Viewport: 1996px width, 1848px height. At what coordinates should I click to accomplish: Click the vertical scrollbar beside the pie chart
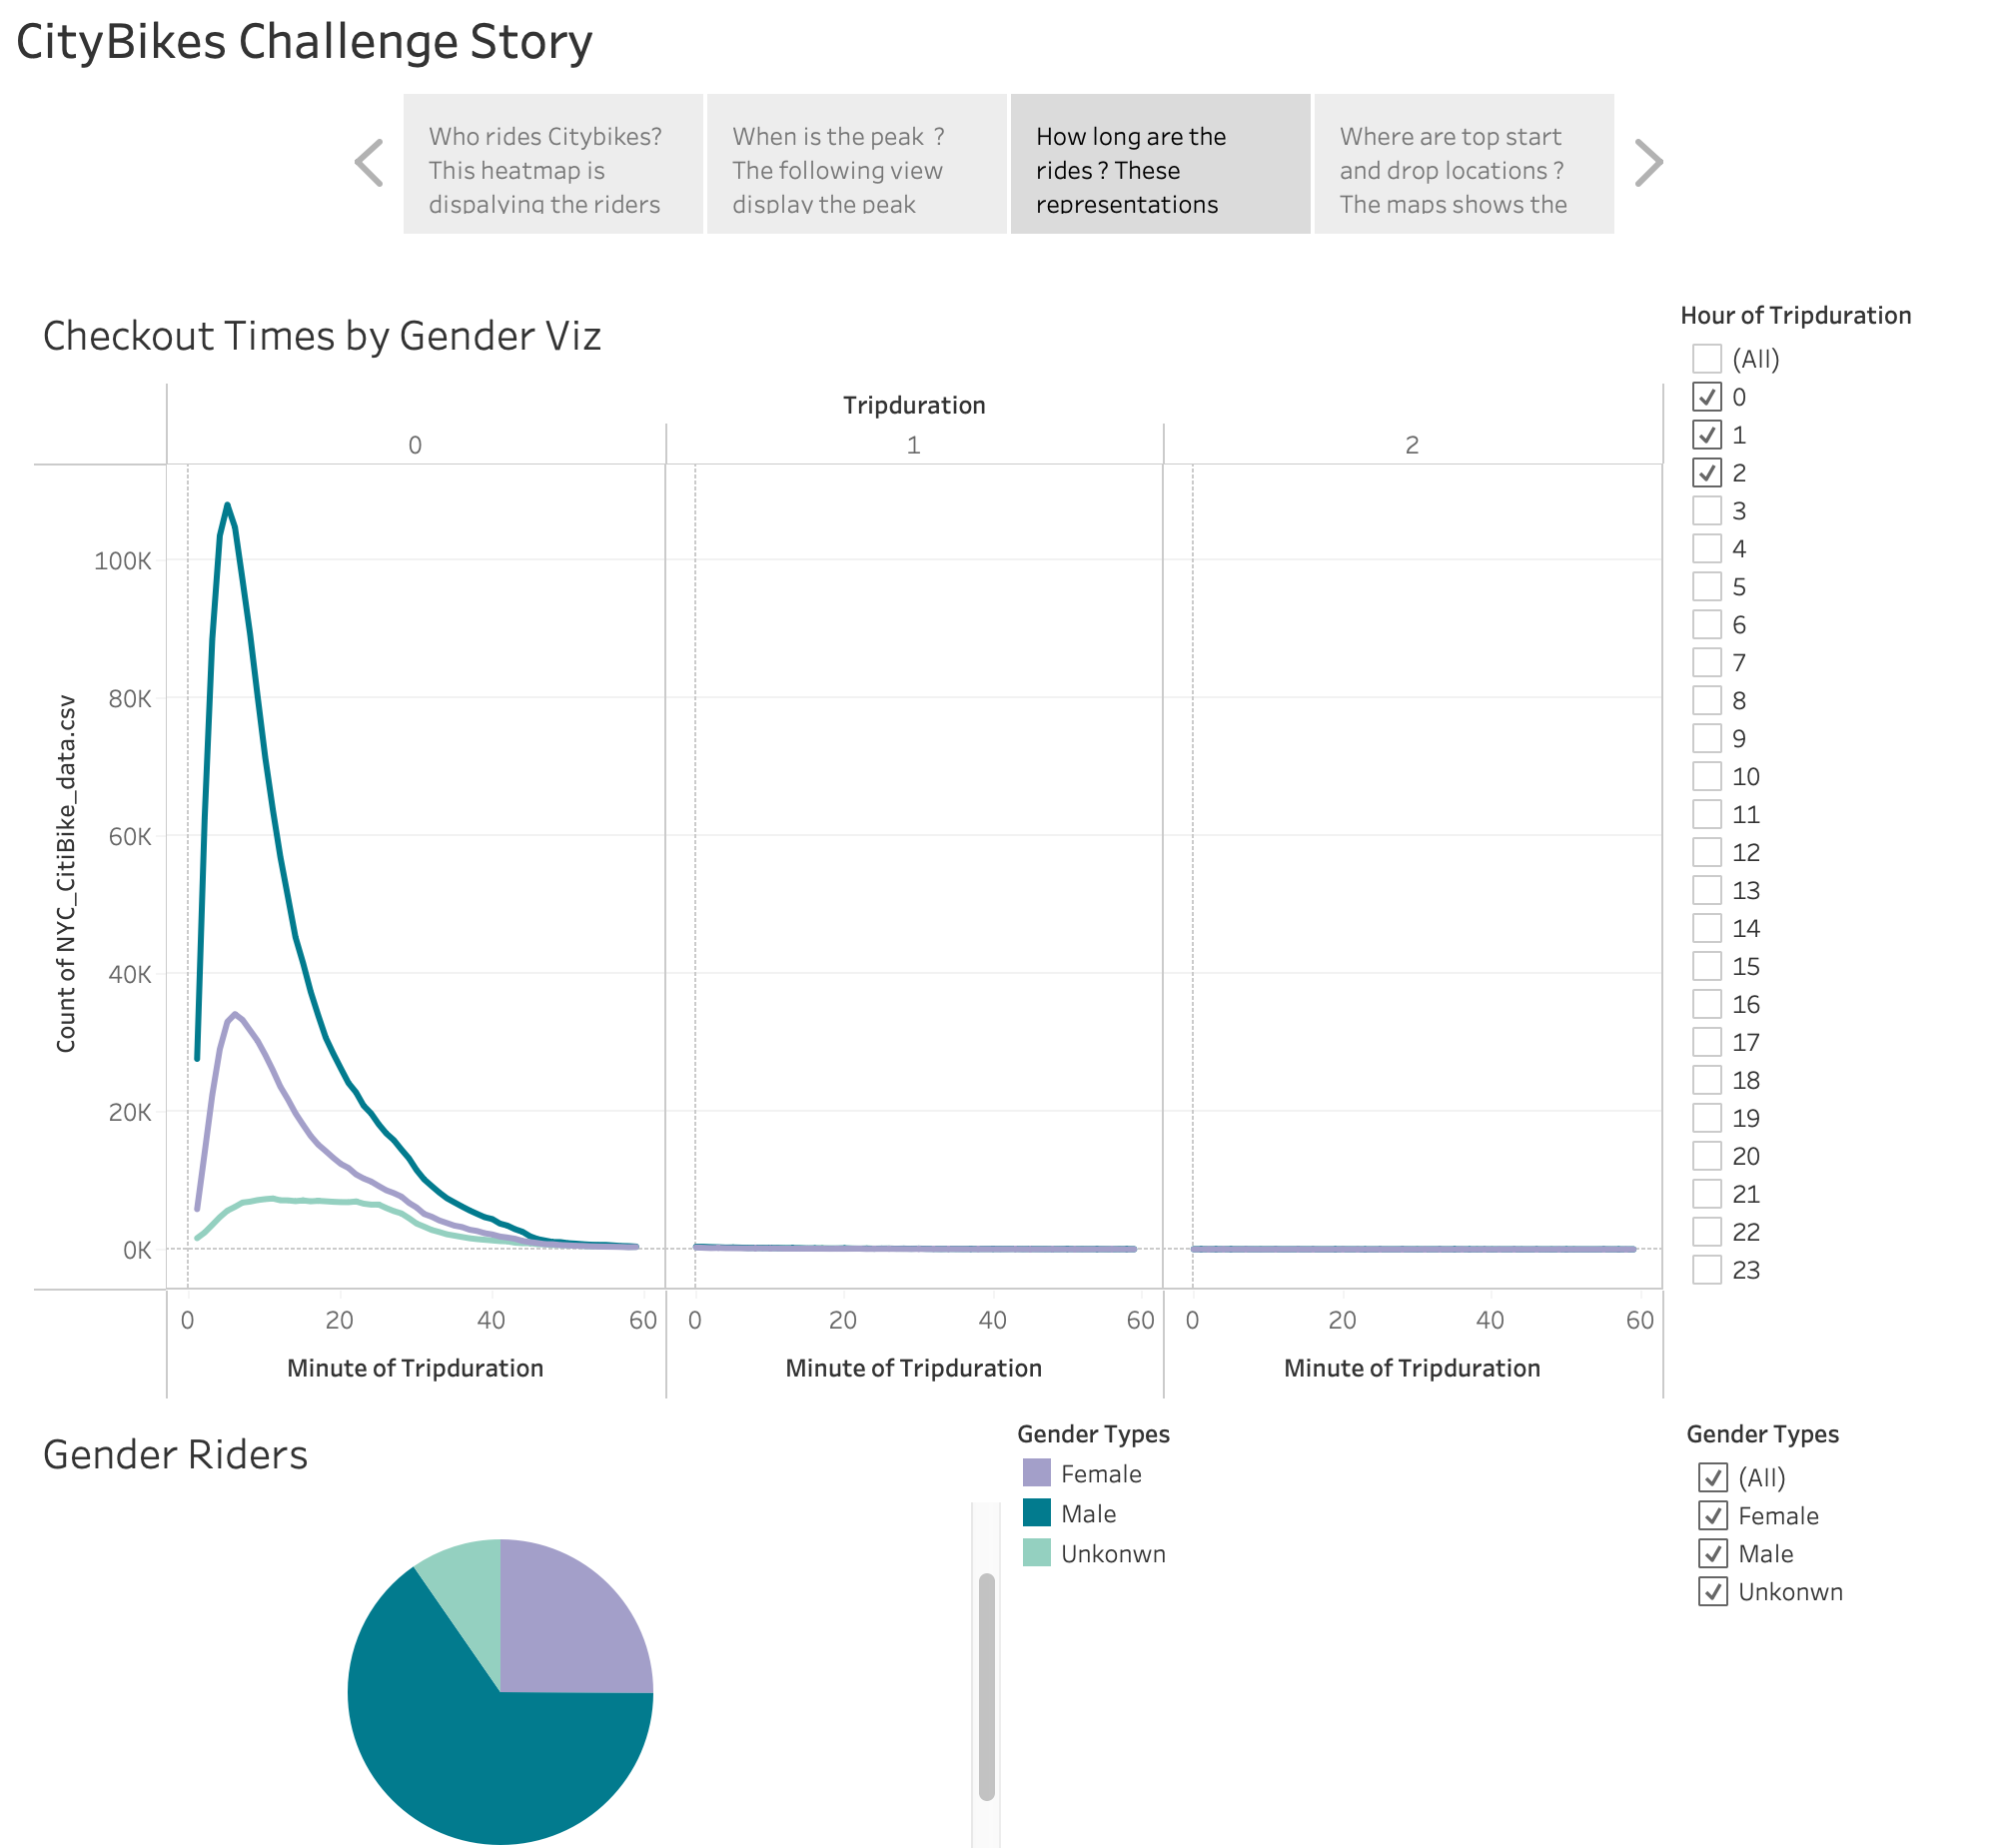pyautogui.click(x=987, y=1687)
